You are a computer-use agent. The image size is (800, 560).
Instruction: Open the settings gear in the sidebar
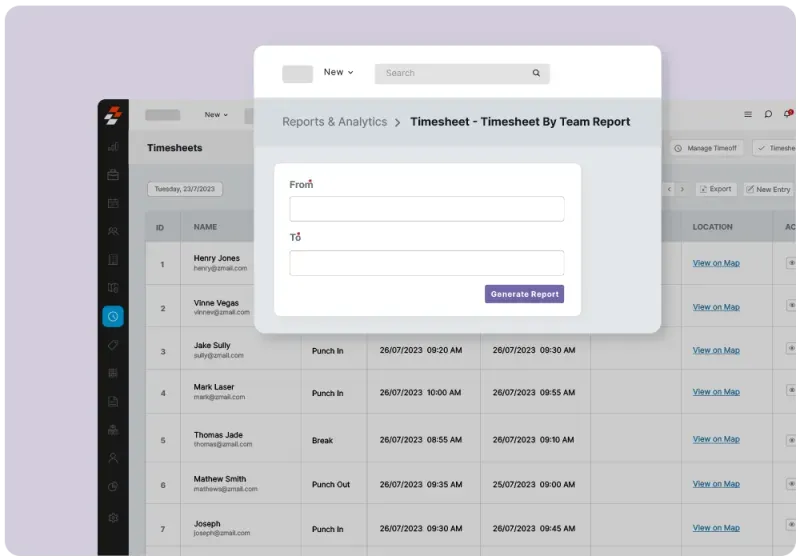(113, 518)
